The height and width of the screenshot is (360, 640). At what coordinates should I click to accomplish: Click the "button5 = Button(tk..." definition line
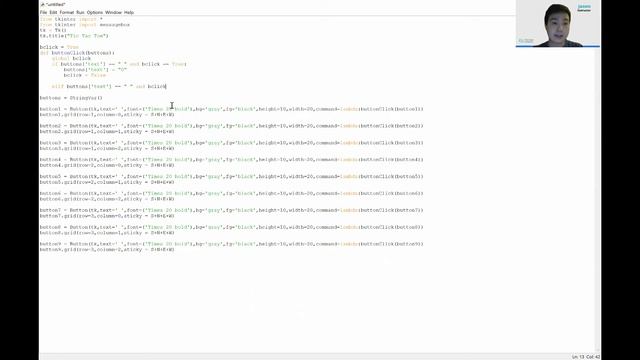tap(231, 177)
